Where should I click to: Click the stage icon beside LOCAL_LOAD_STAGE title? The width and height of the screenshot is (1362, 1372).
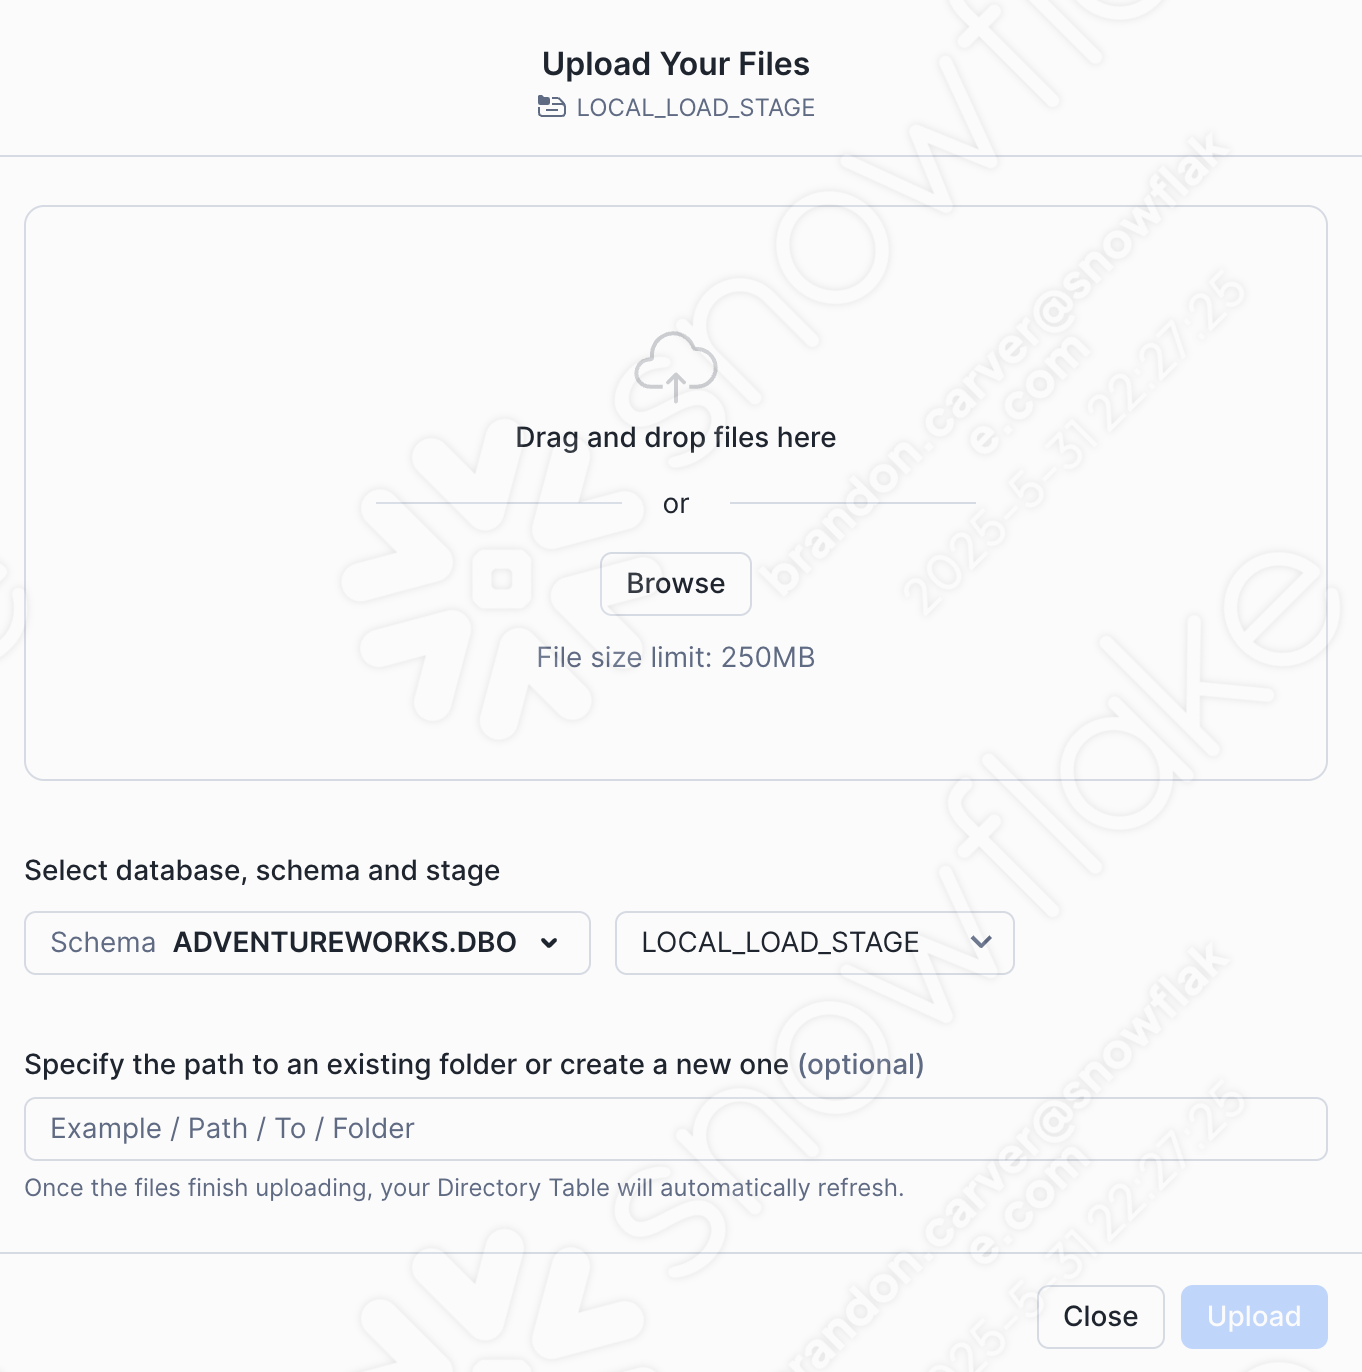coord(551,106)
